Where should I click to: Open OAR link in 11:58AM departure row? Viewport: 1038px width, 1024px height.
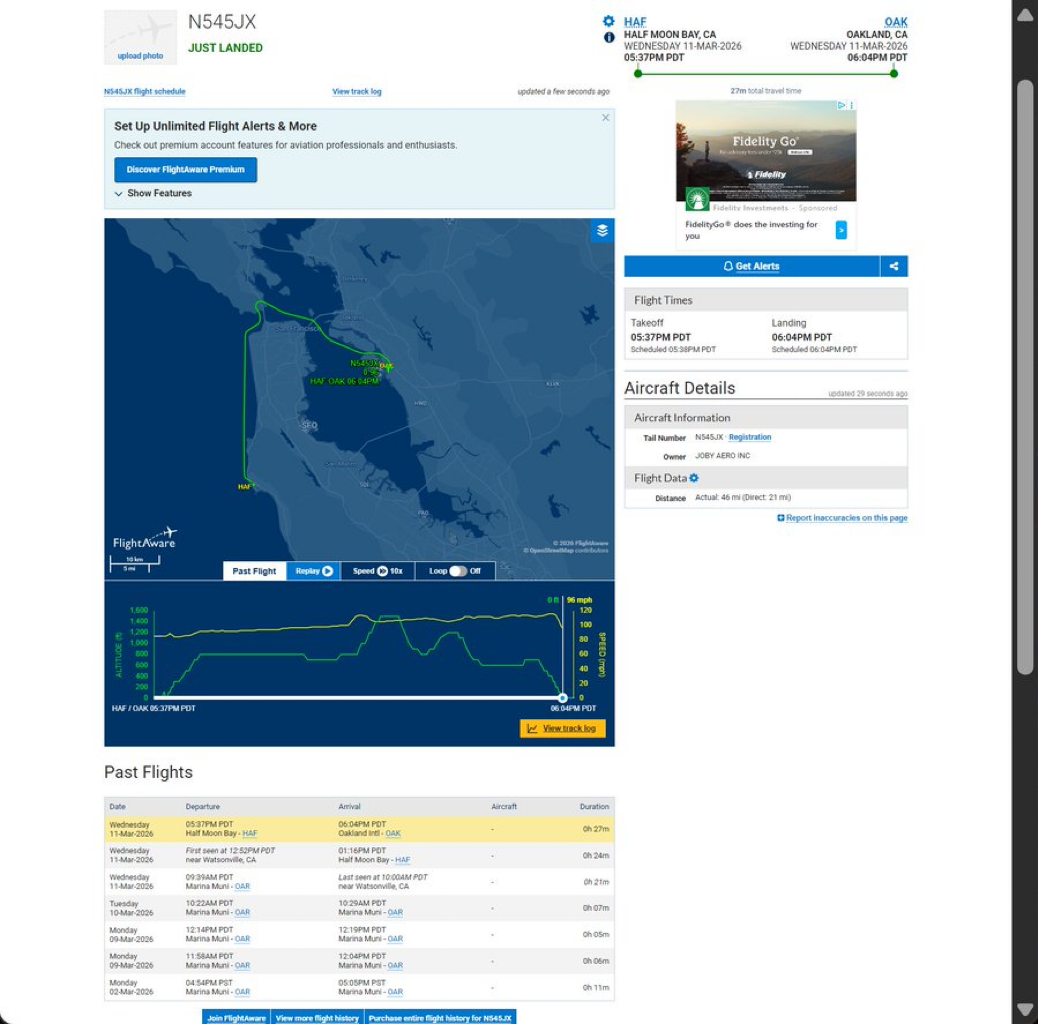click(x=242, y=965)
